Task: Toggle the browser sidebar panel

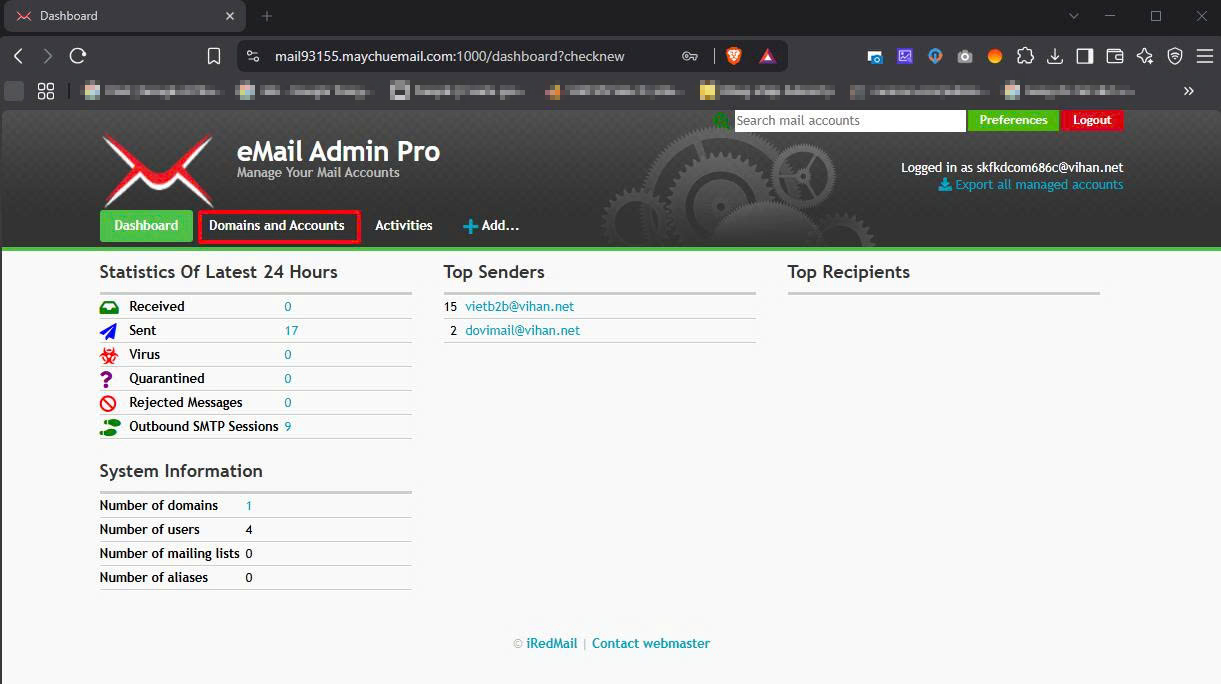Action: coord(1085,56)
